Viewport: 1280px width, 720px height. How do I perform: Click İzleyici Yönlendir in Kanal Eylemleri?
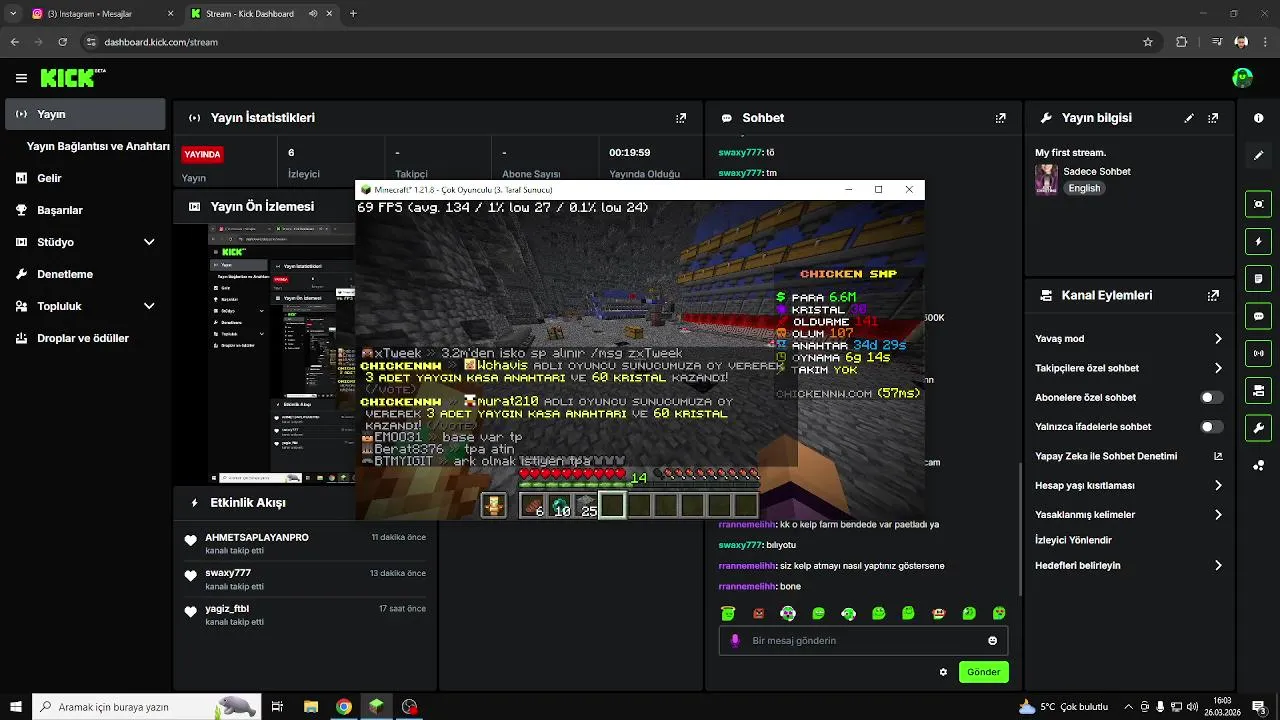pos(1073,540)
